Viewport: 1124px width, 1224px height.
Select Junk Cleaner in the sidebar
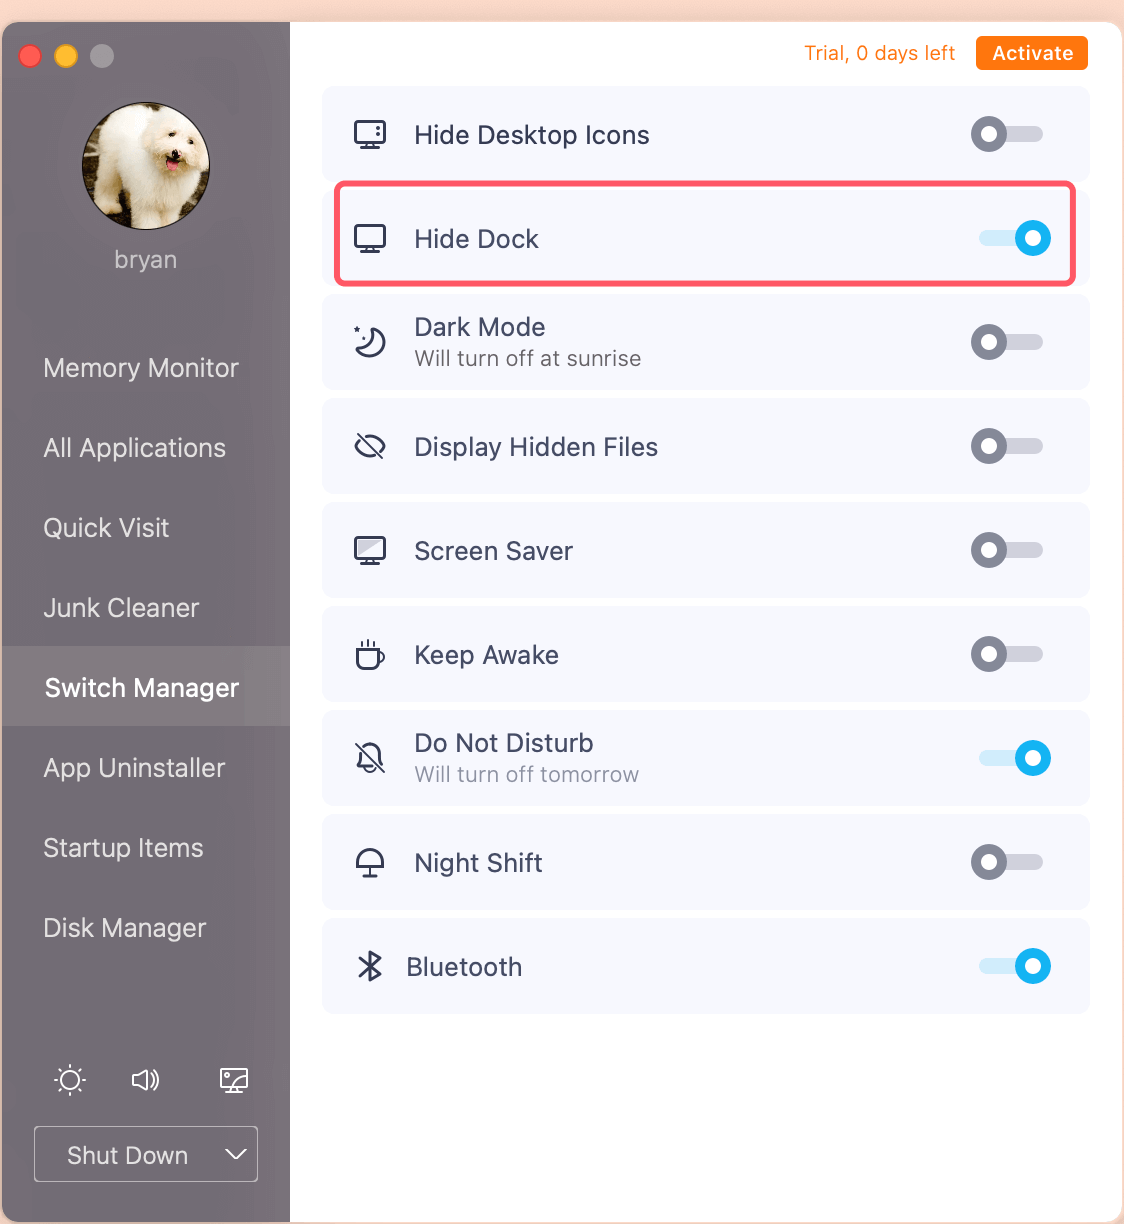click(121, 608)
